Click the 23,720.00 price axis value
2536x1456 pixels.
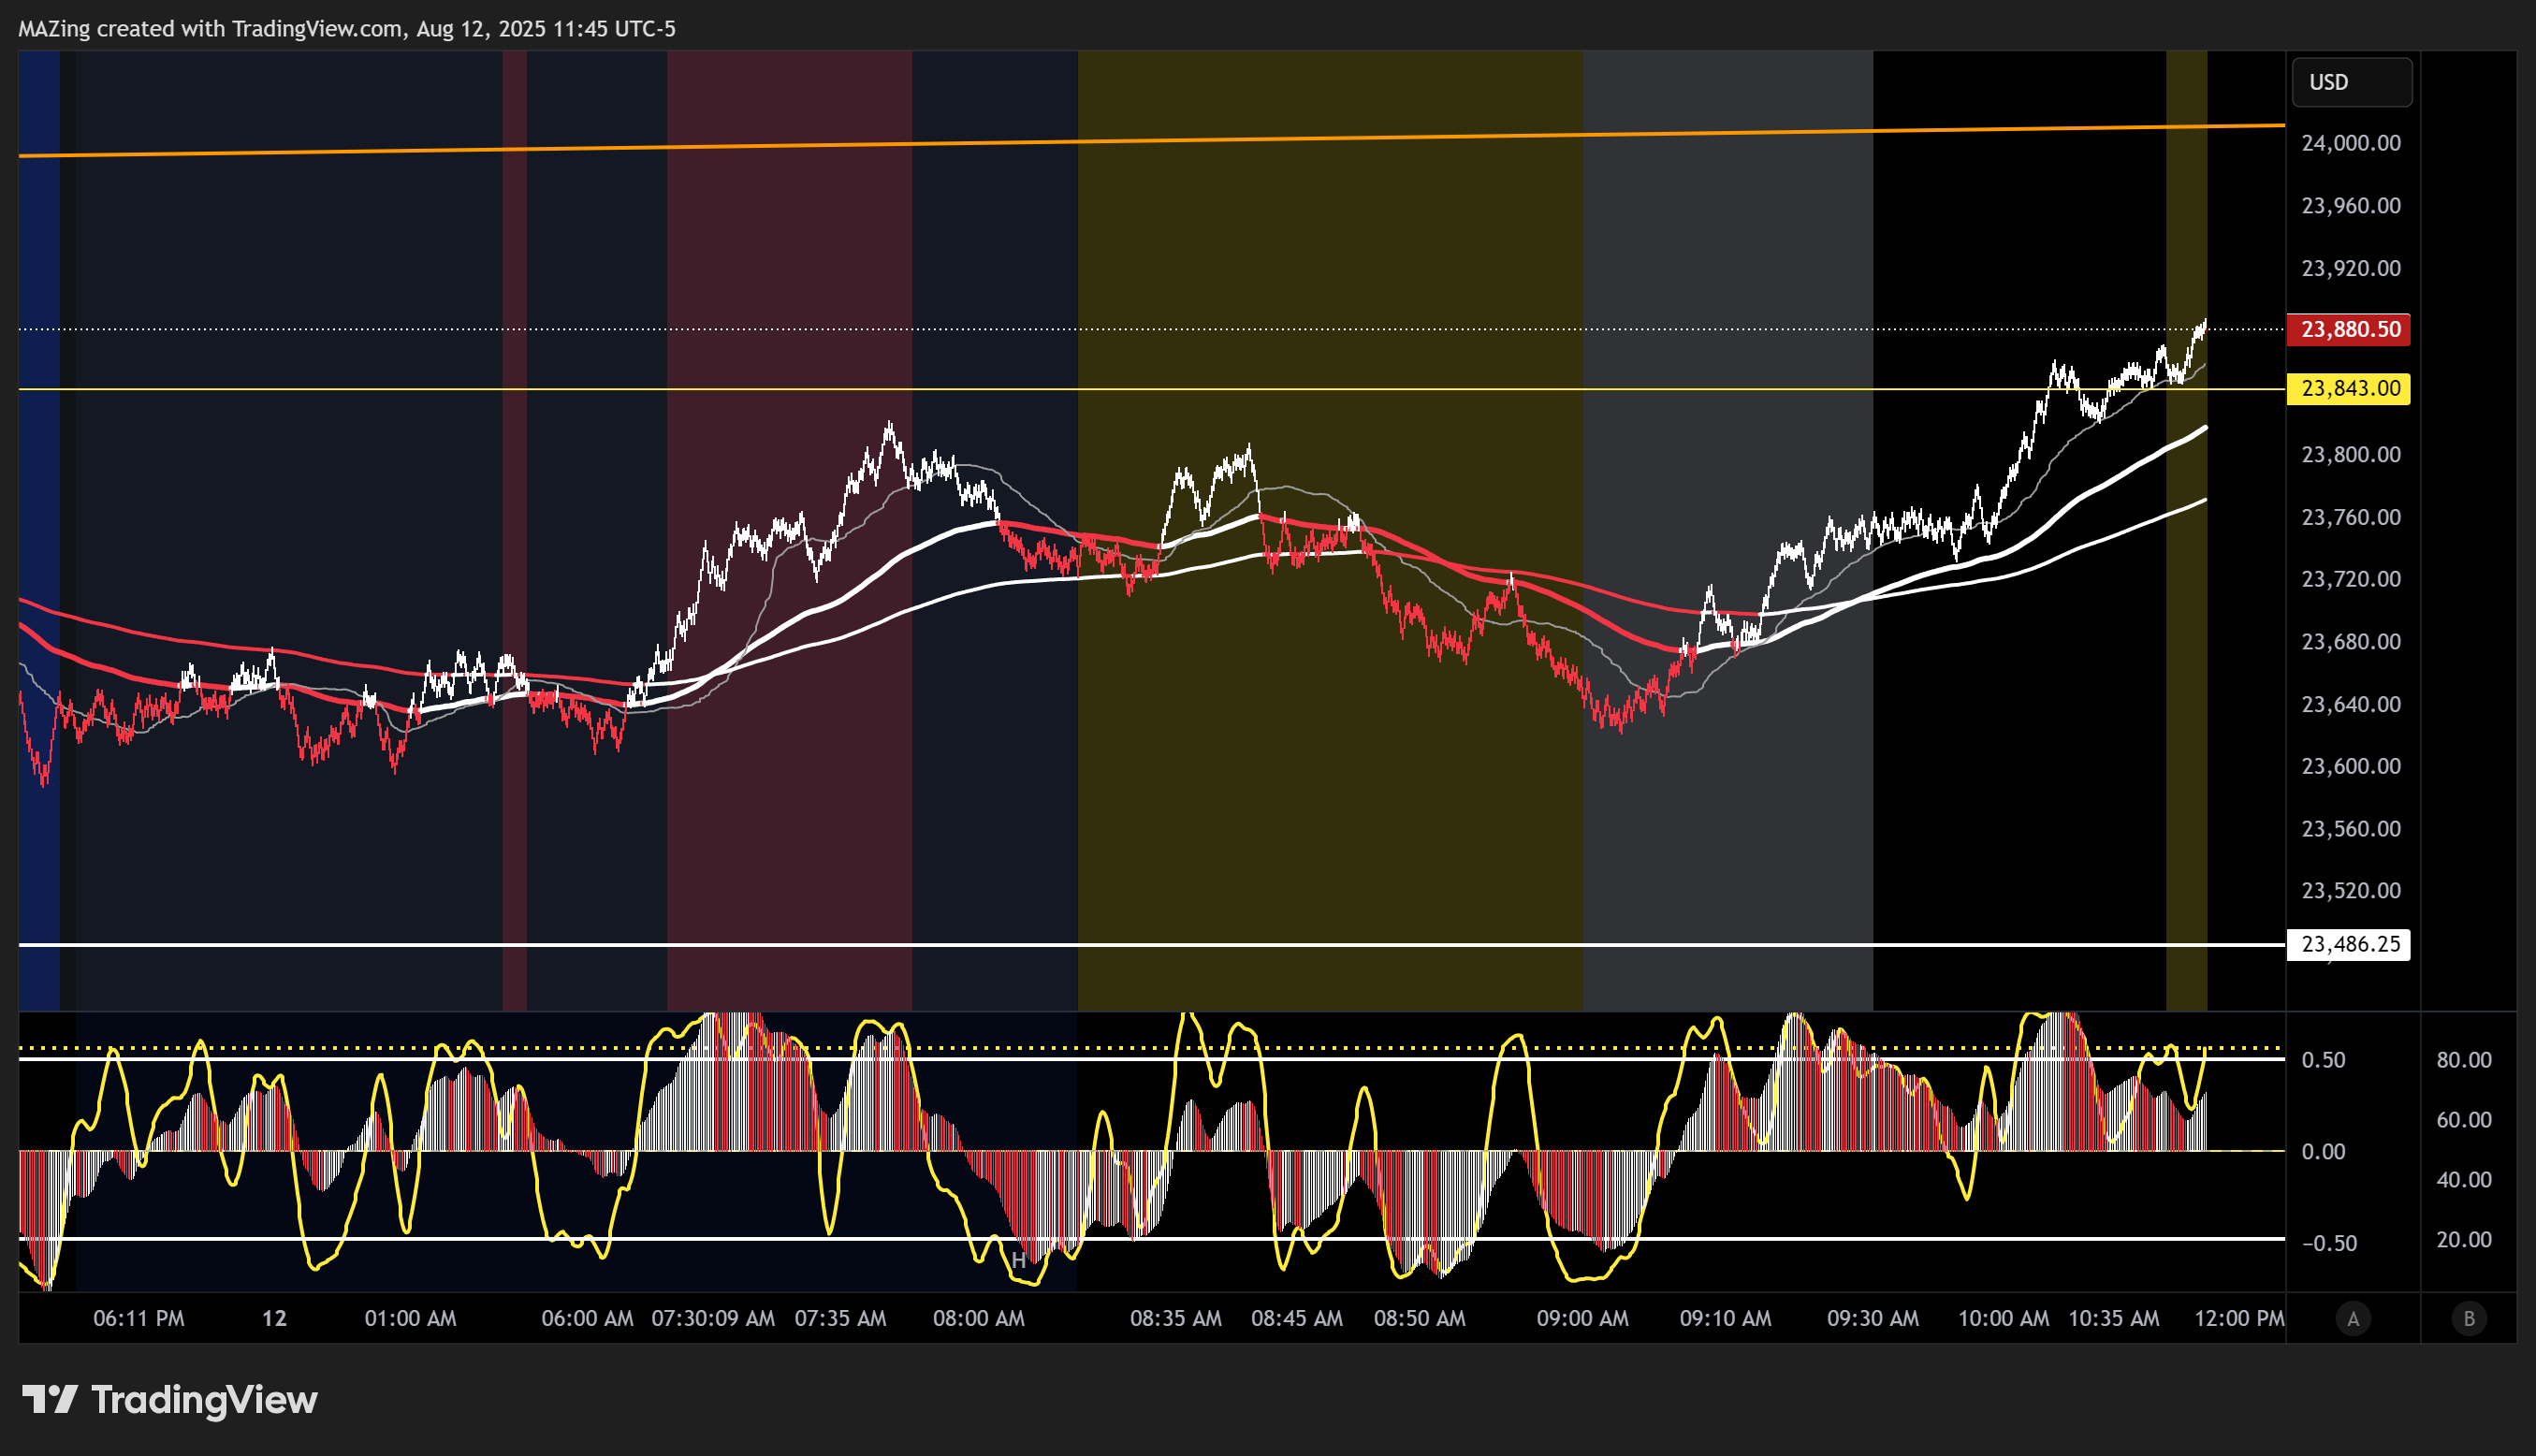click(x=2350, y=579)
